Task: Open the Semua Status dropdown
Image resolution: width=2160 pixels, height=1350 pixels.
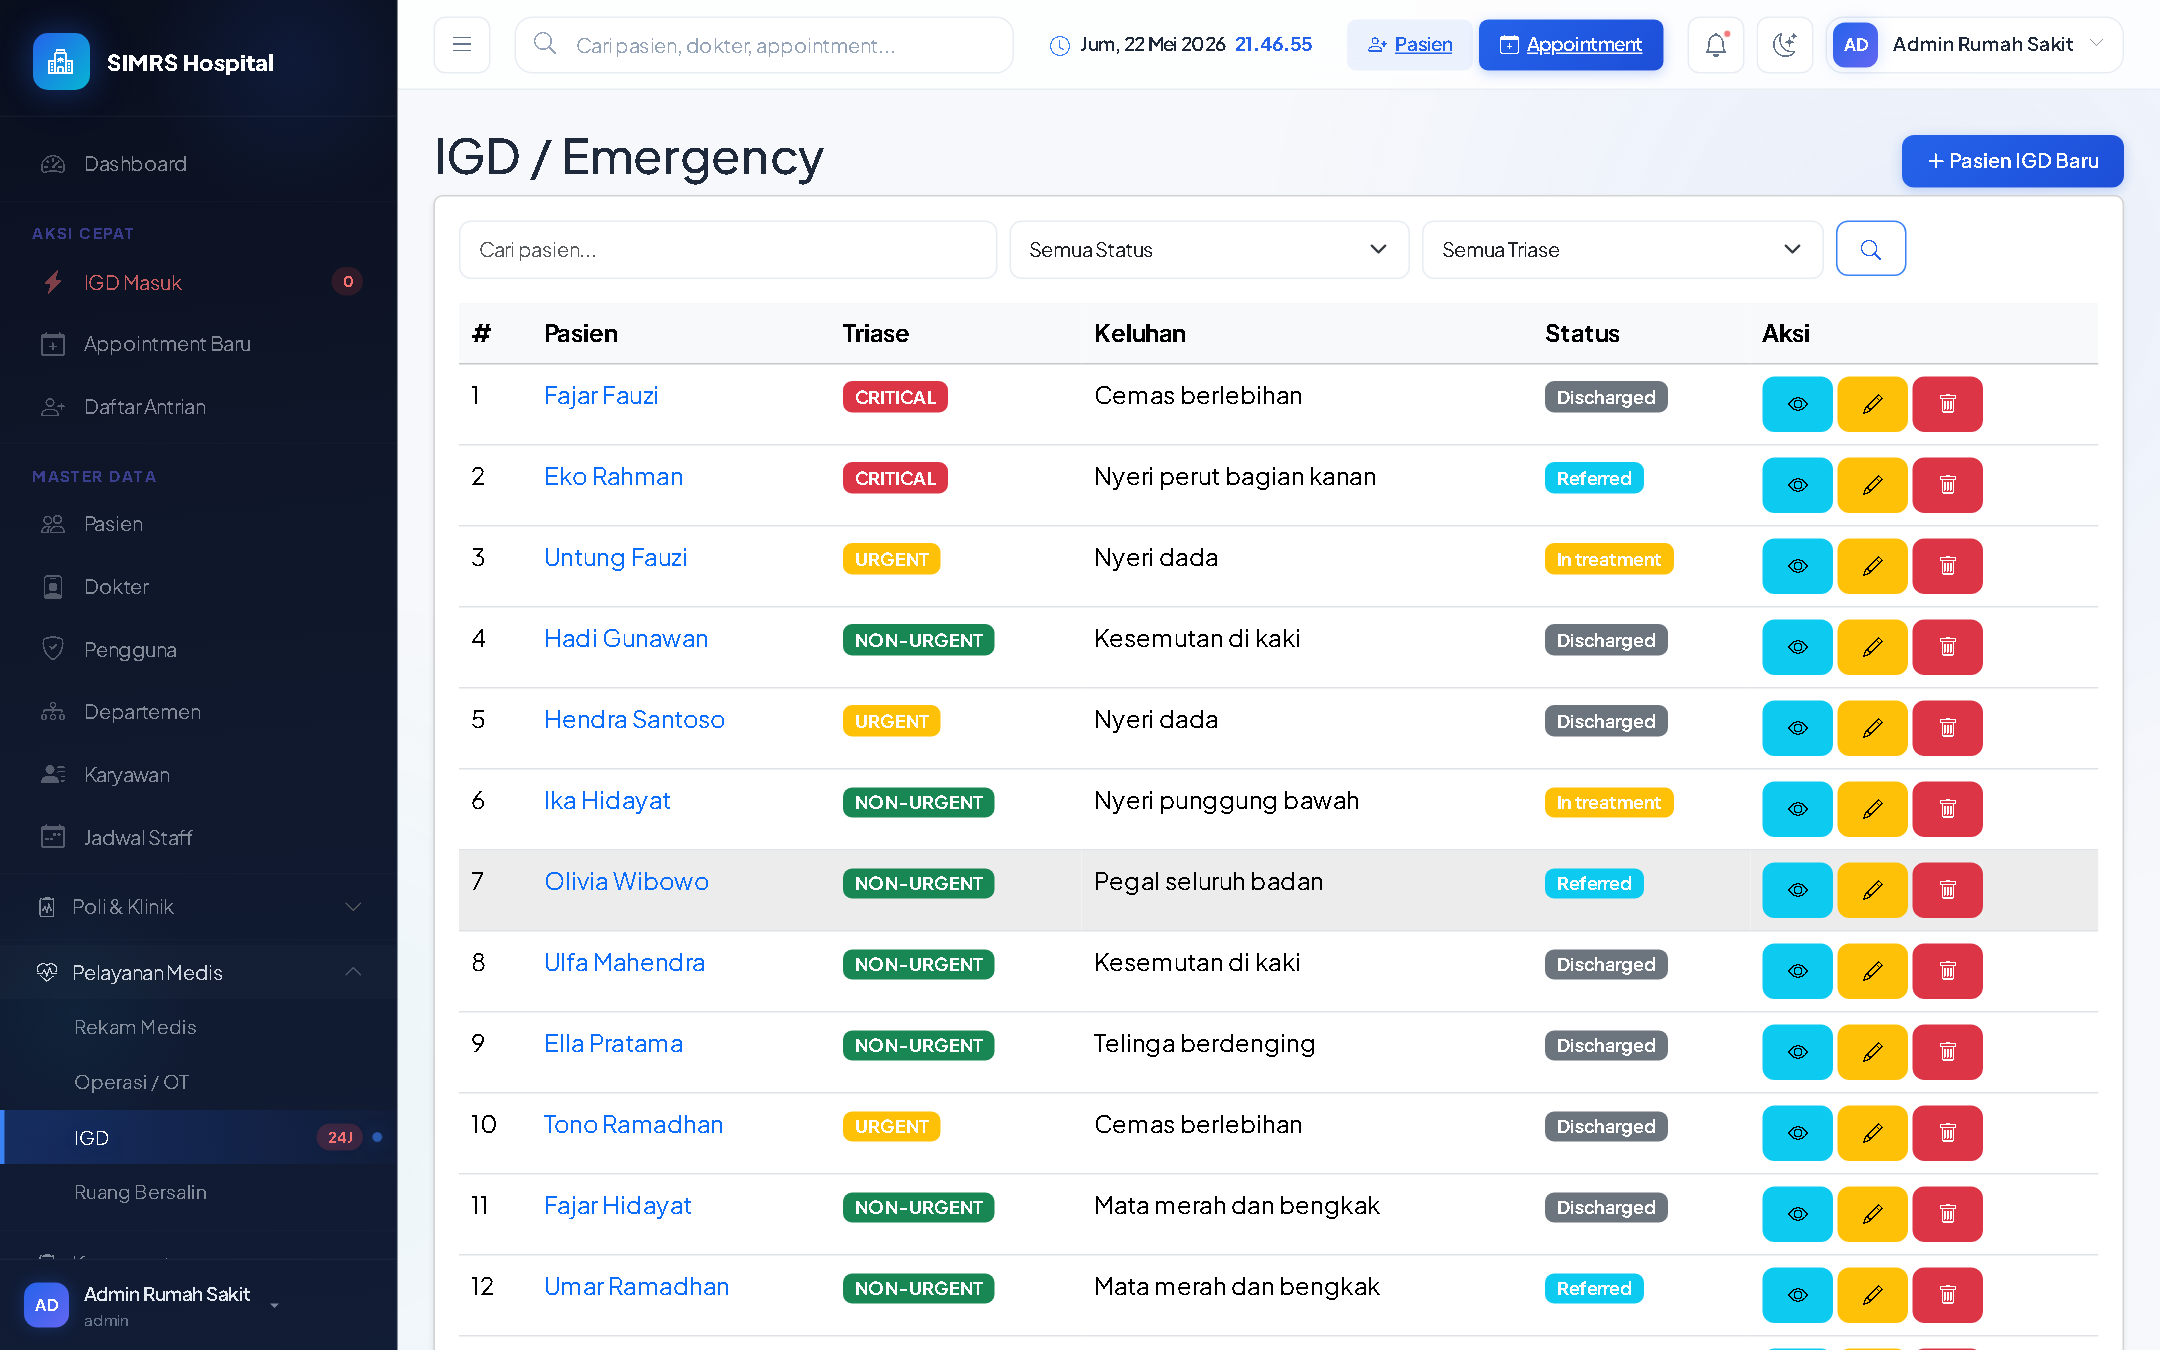Action: click(x=1209, y=250)
